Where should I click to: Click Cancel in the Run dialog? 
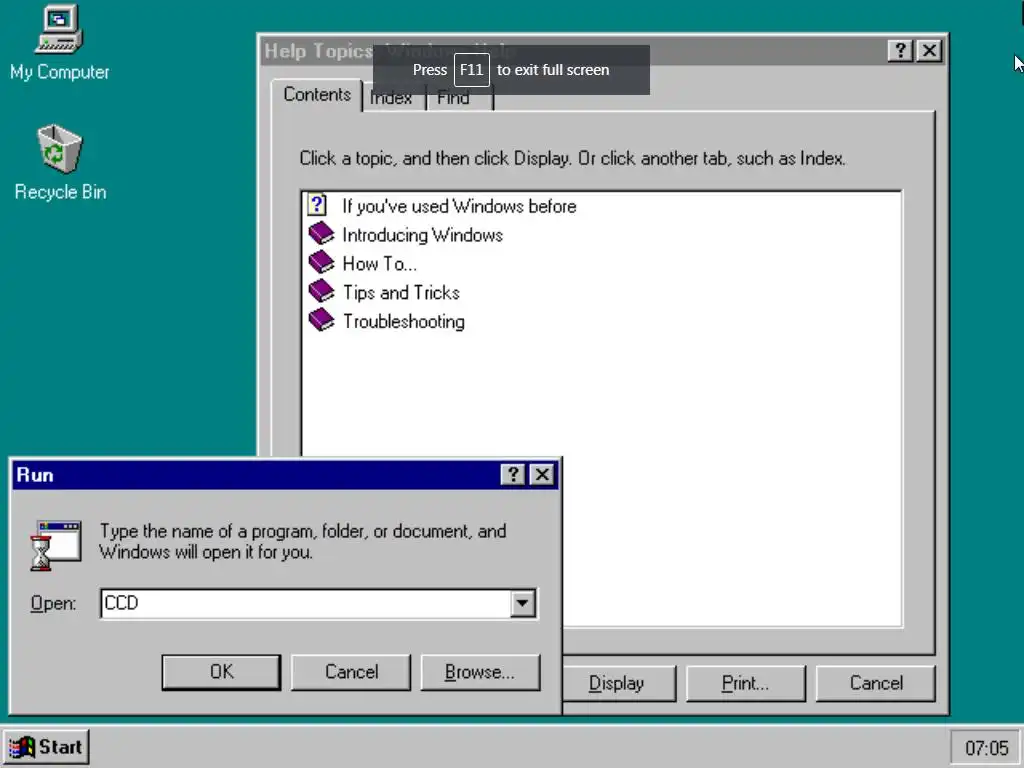351,671
